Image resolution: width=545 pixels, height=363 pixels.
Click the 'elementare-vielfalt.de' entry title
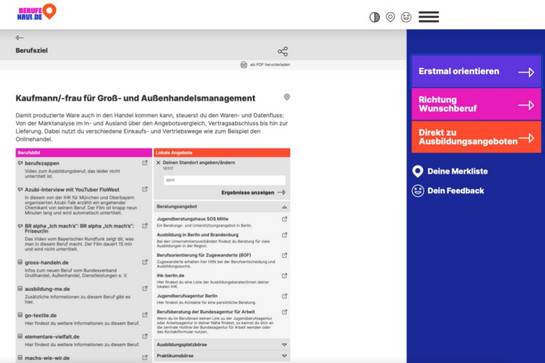[x=52, y=337]
